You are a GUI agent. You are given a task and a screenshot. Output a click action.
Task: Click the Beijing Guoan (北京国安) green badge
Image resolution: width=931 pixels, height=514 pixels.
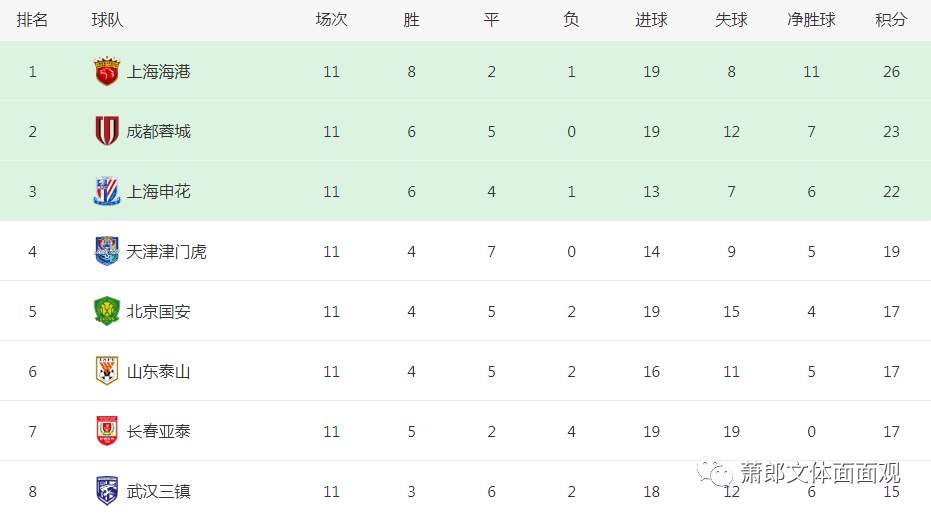(107, 311)
